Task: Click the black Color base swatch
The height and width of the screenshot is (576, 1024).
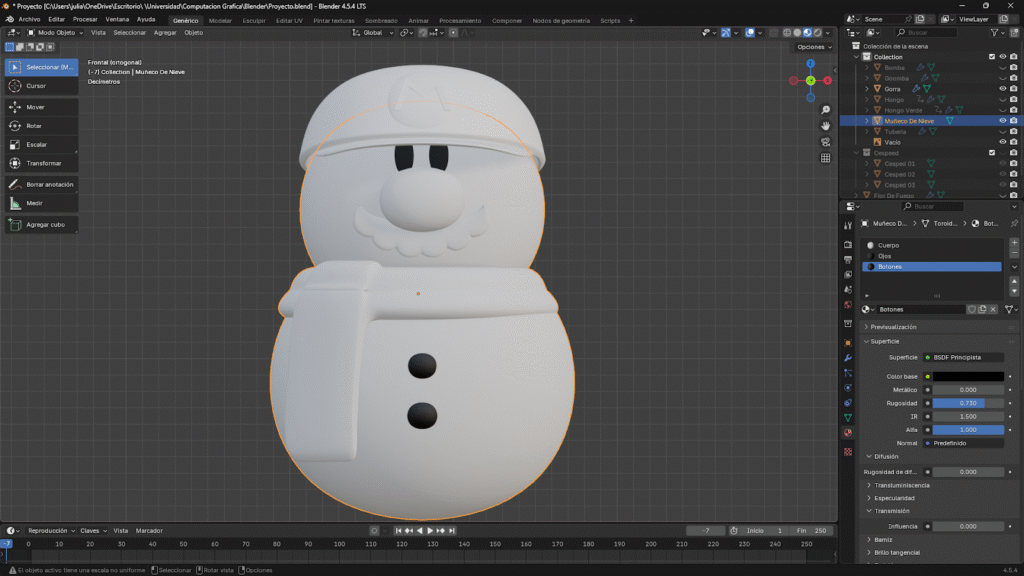Action: (x=968, y=377)
